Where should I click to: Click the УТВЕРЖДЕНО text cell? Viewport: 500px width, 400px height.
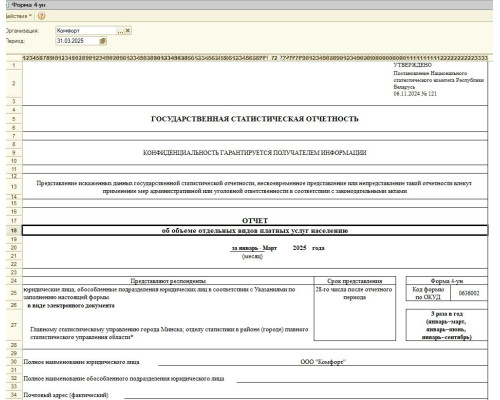412,65
